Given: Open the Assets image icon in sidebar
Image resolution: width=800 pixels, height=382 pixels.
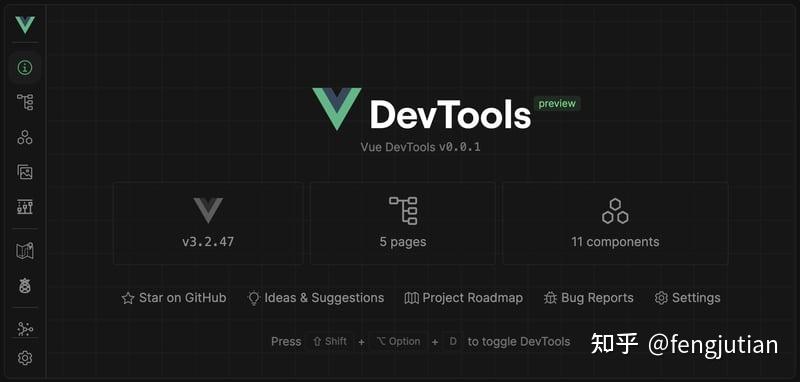Looking at the screenshot, I should 24,172.
